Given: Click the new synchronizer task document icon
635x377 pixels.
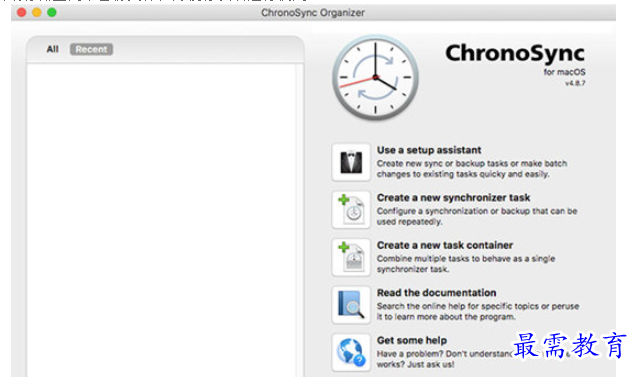Looking at the screenshot, I should click(x=351, y=209).
